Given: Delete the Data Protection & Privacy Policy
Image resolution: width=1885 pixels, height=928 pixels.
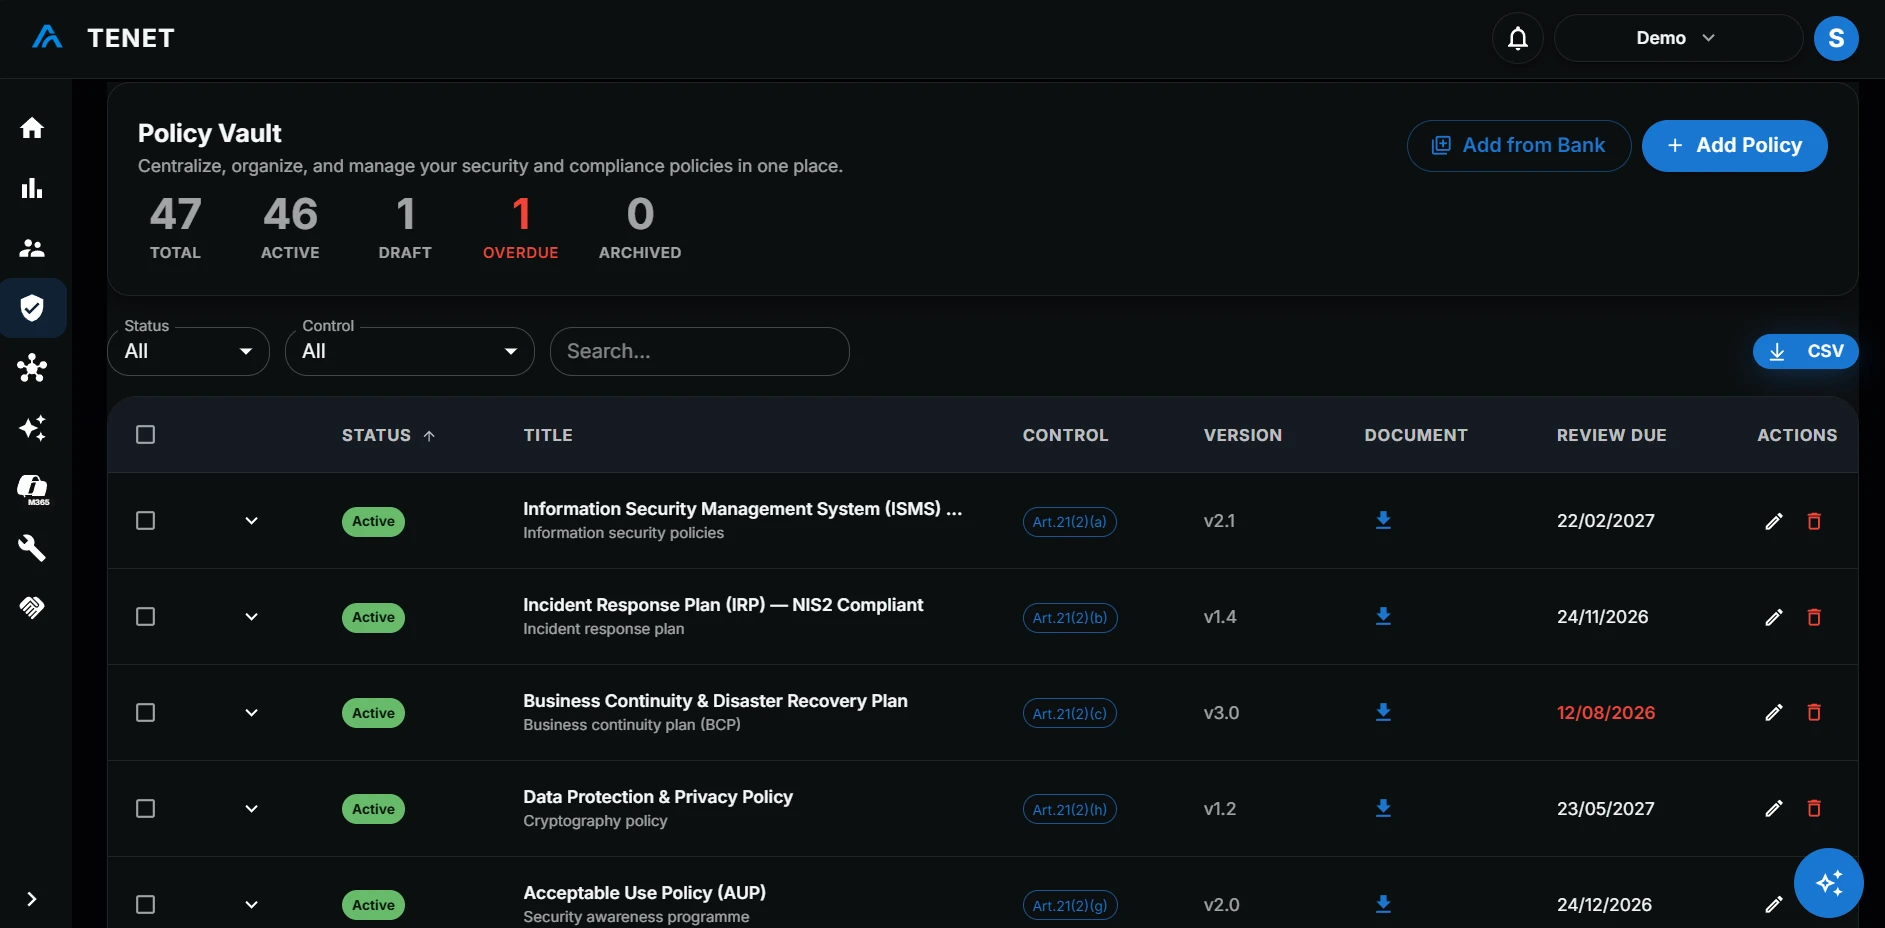Looking at the screenshot, I should pyautogui.click(x=1814, y=808).
